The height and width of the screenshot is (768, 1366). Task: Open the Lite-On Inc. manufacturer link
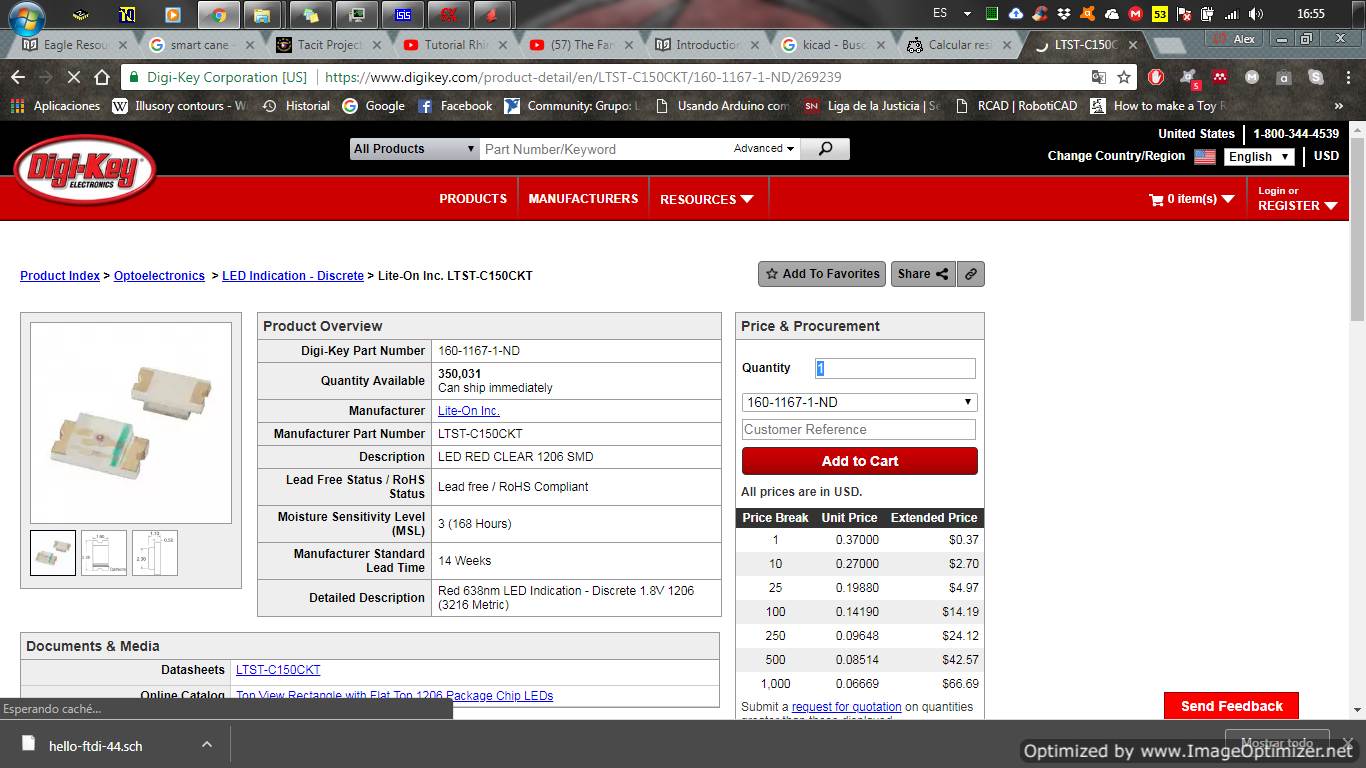tap(468, 411)
